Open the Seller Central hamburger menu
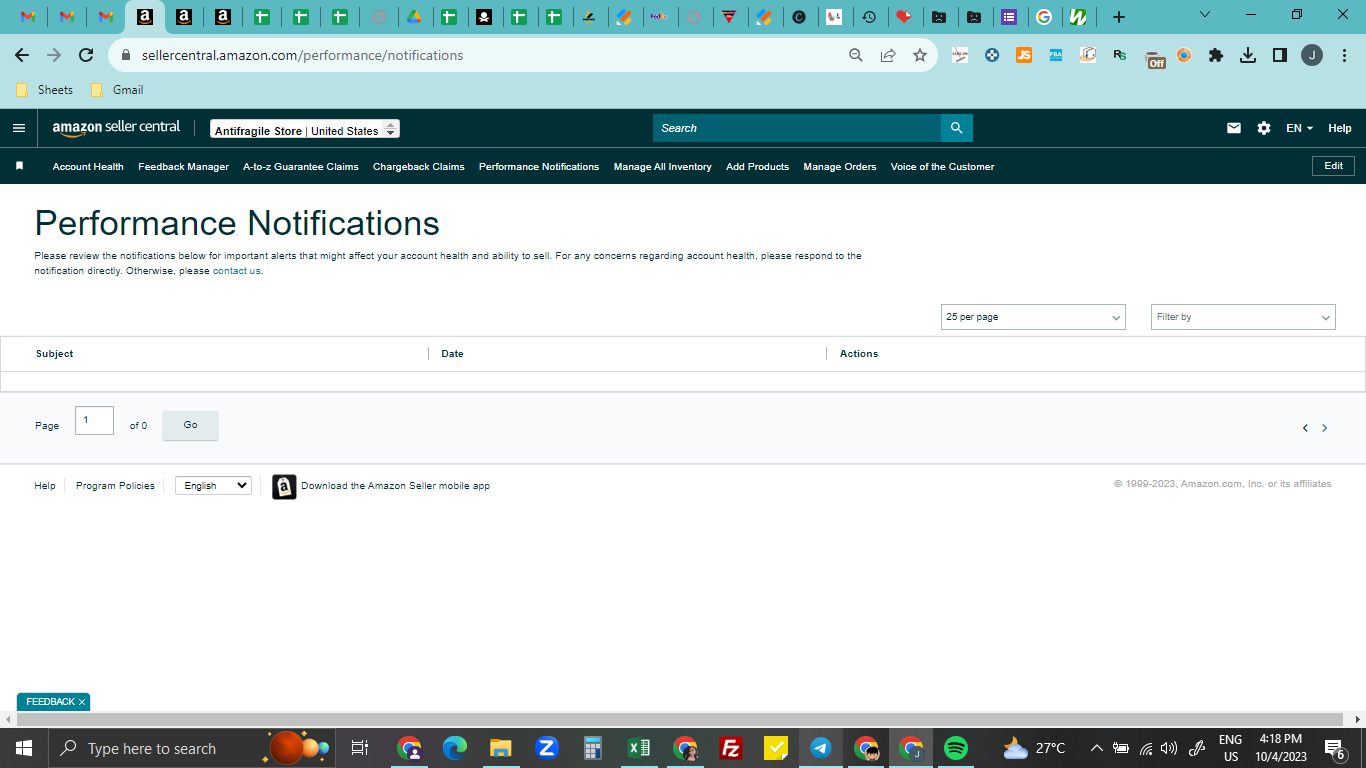This screenshot has width=1366, height=768. 19,128
